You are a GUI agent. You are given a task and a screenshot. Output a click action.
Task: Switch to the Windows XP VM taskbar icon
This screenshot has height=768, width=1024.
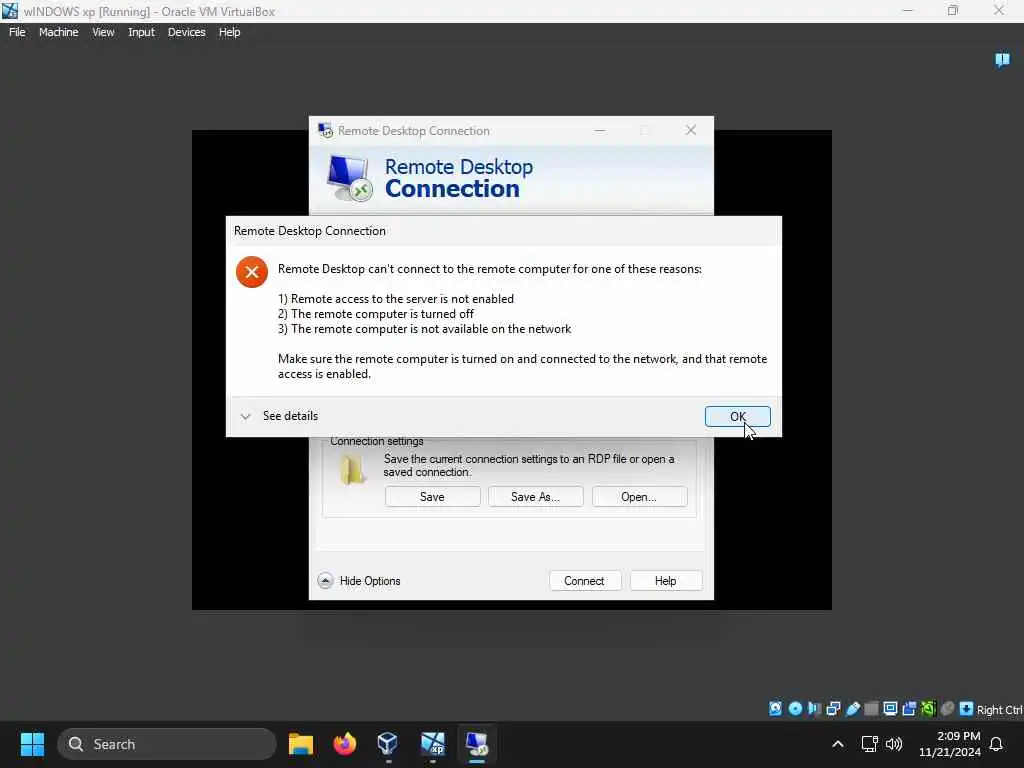click(x=432, y=743)
